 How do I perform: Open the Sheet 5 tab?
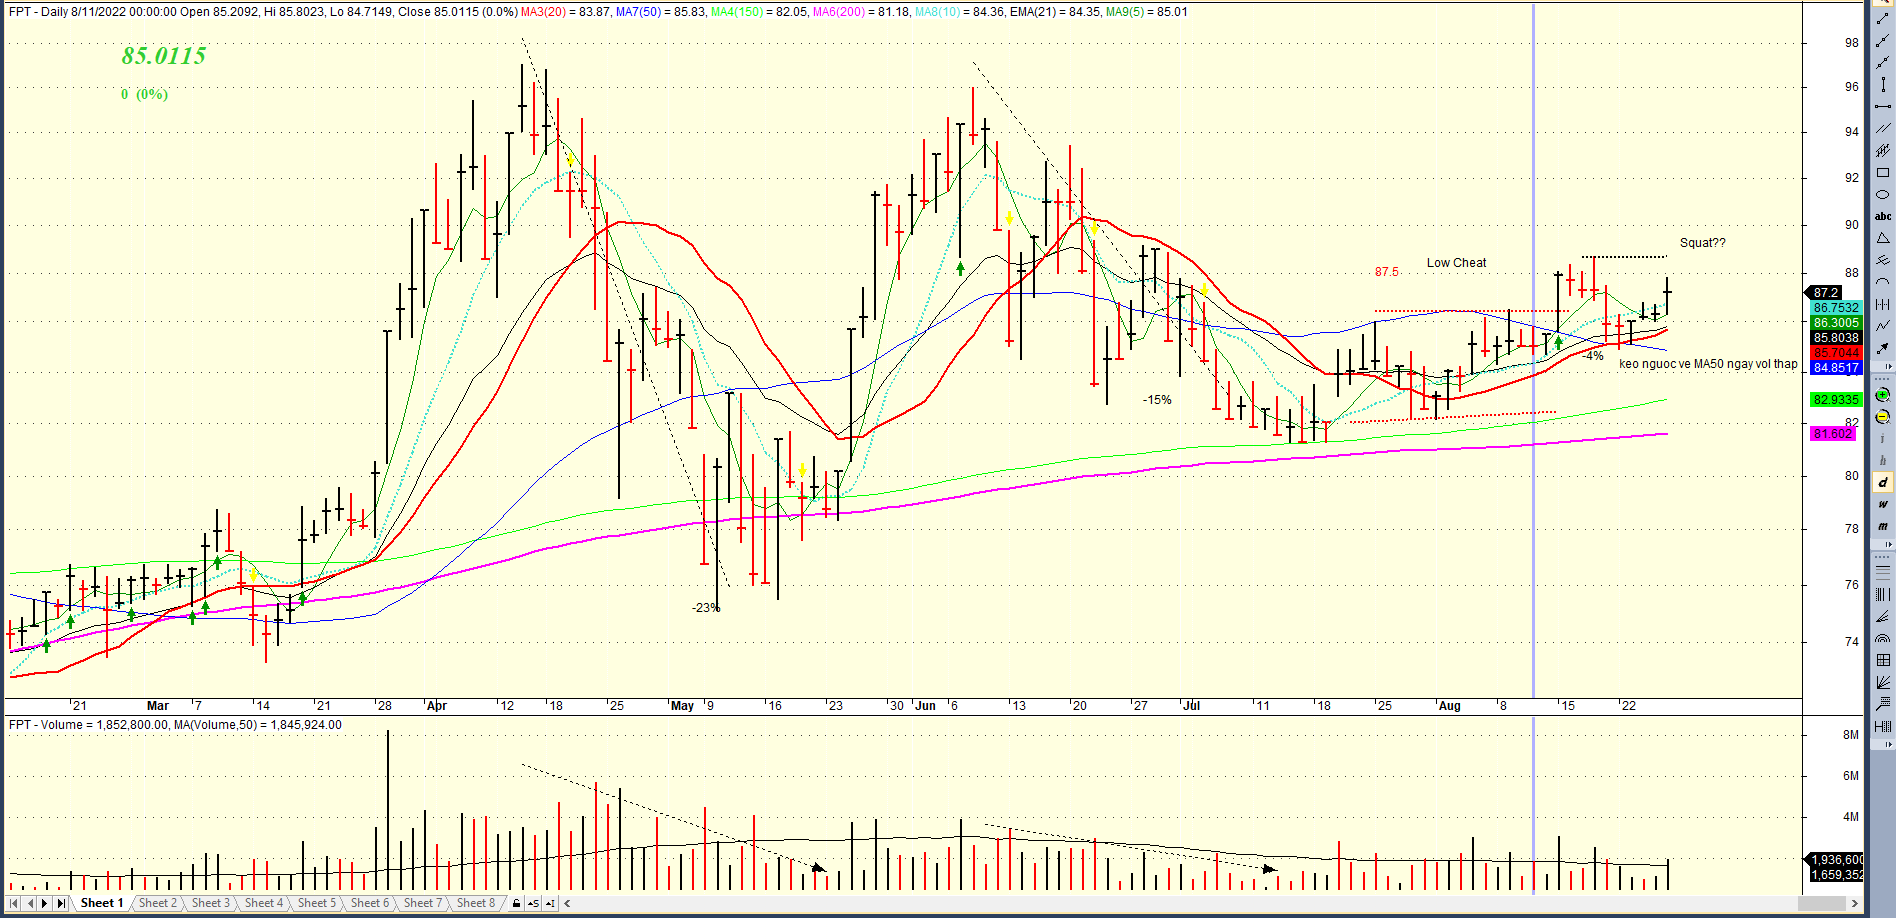317,903
